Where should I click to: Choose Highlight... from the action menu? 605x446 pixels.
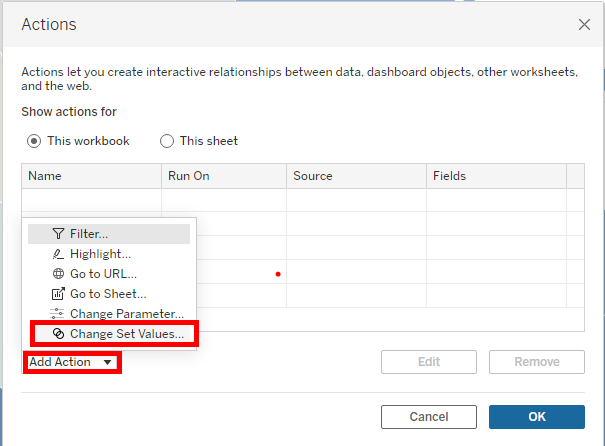point(109,254)
